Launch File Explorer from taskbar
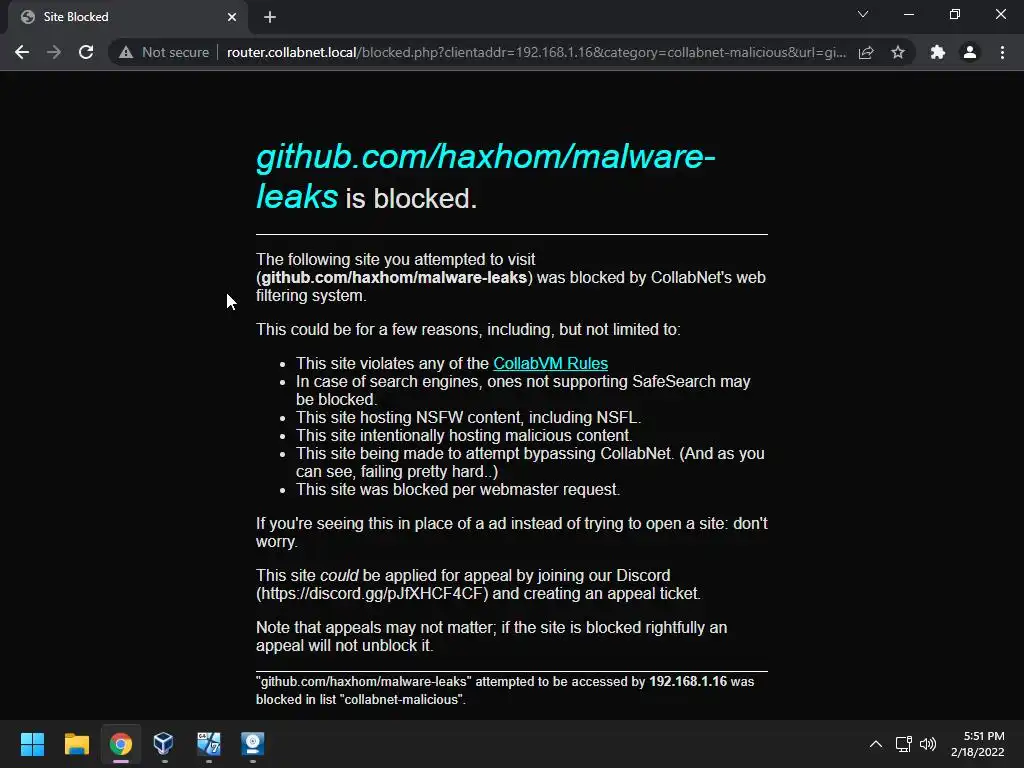The image size is (1024, 768). tap(76, 744)
